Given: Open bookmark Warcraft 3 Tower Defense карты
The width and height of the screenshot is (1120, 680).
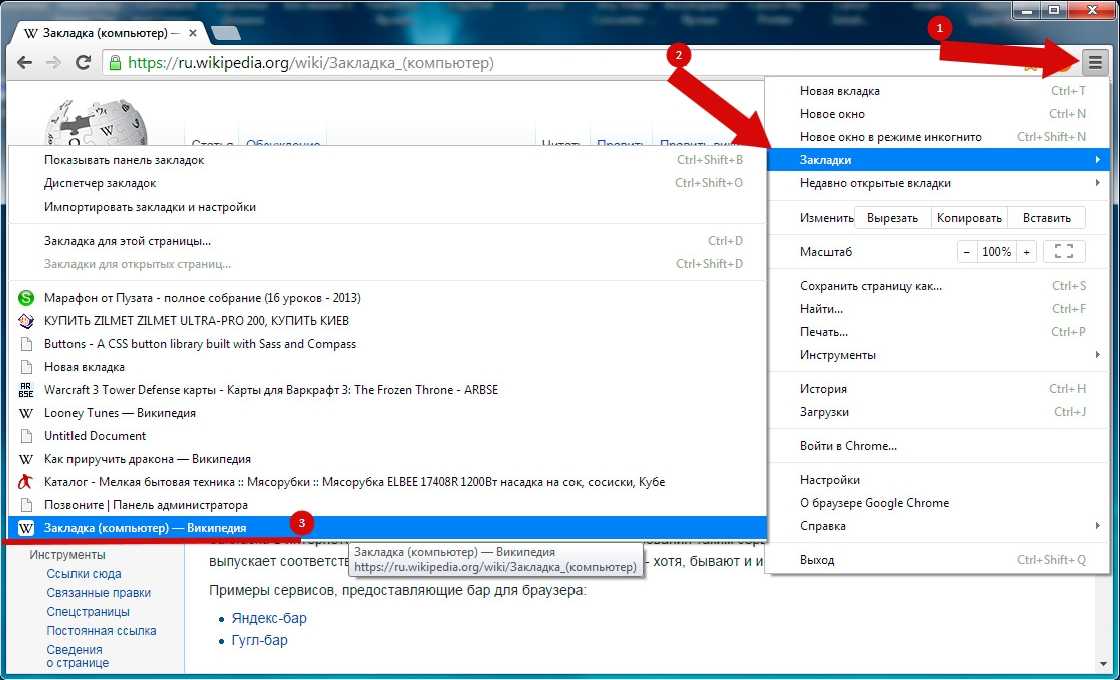Looking at the screenshot, I should (387, 390).
